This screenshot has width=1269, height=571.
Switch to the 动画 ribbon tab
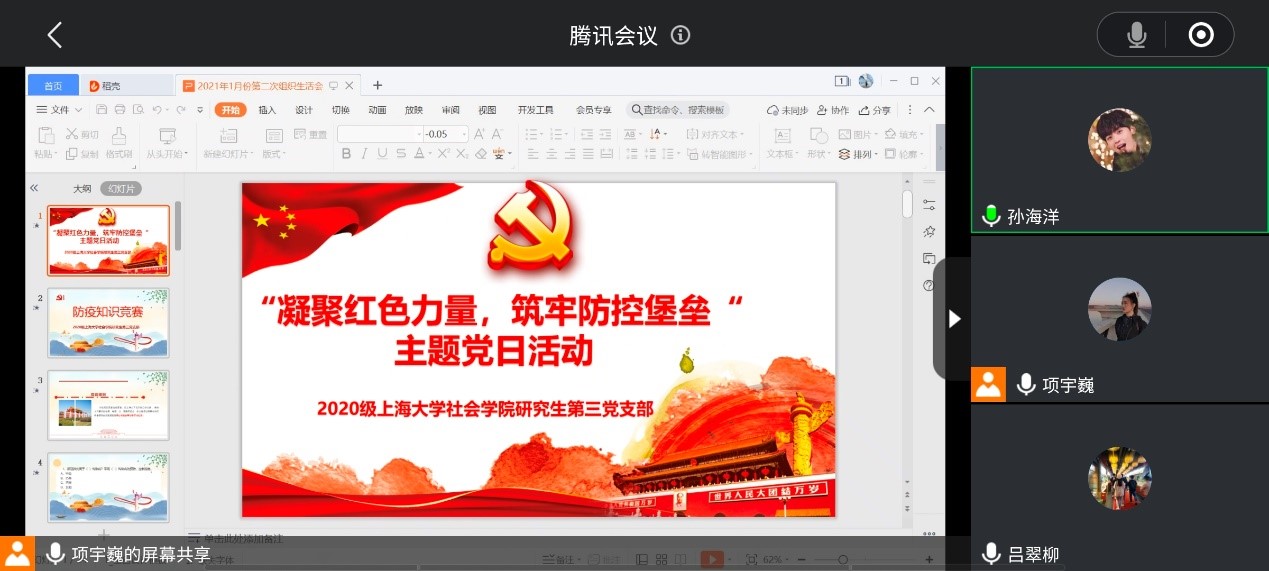377,110
